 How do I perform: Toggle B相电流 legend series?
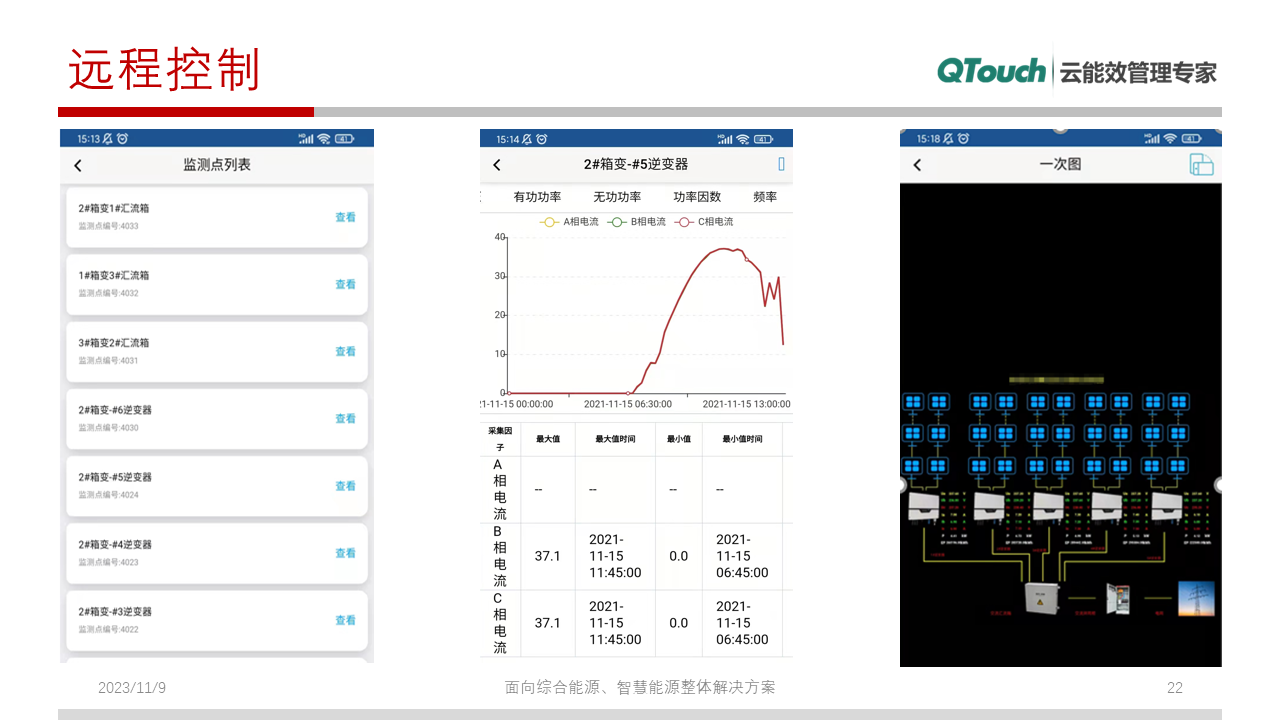pyautogui.click(x=636, y=222)
